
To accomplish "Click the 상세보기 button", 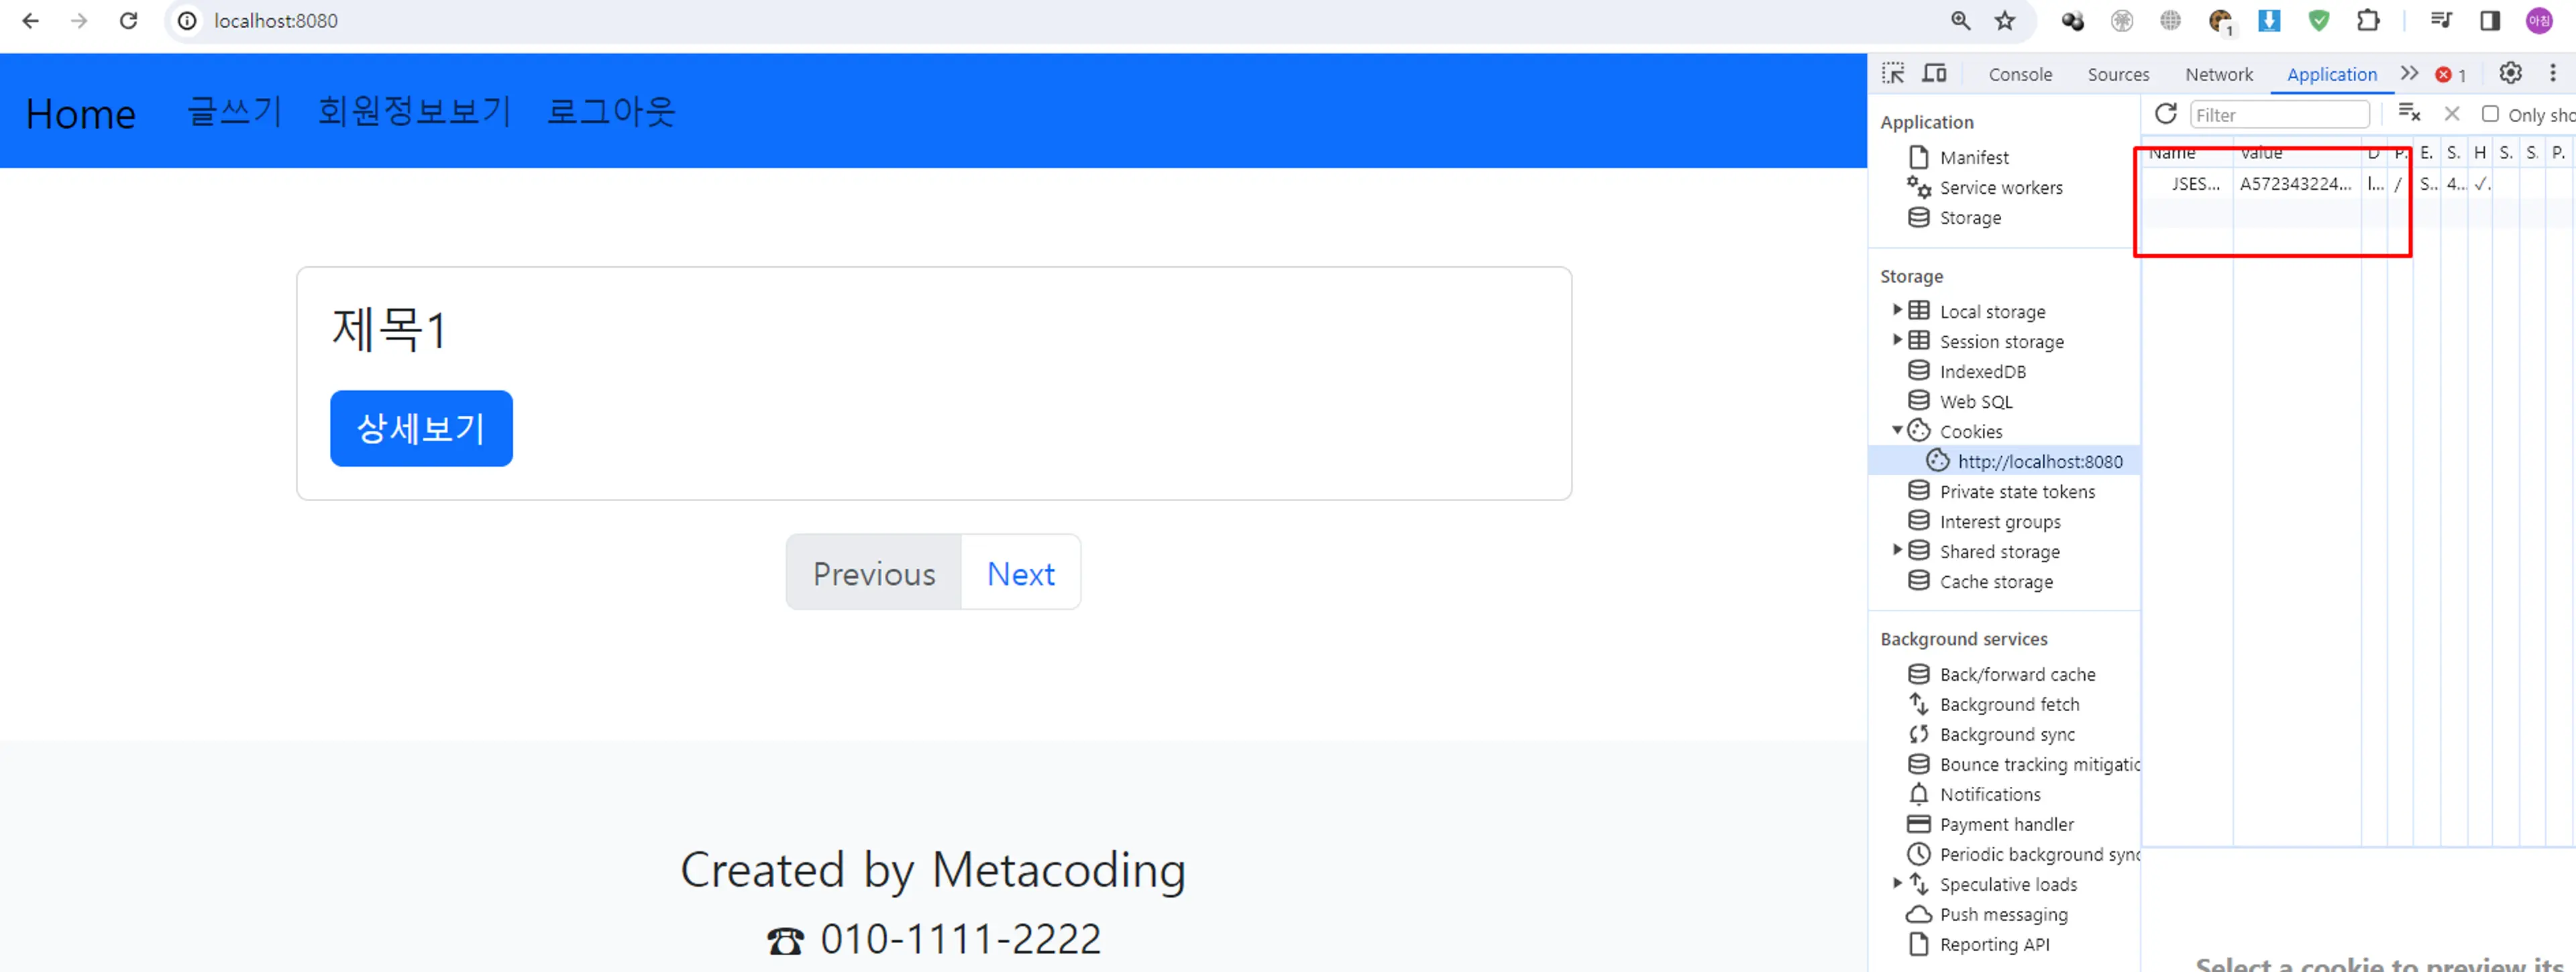I will click(422, 429).
